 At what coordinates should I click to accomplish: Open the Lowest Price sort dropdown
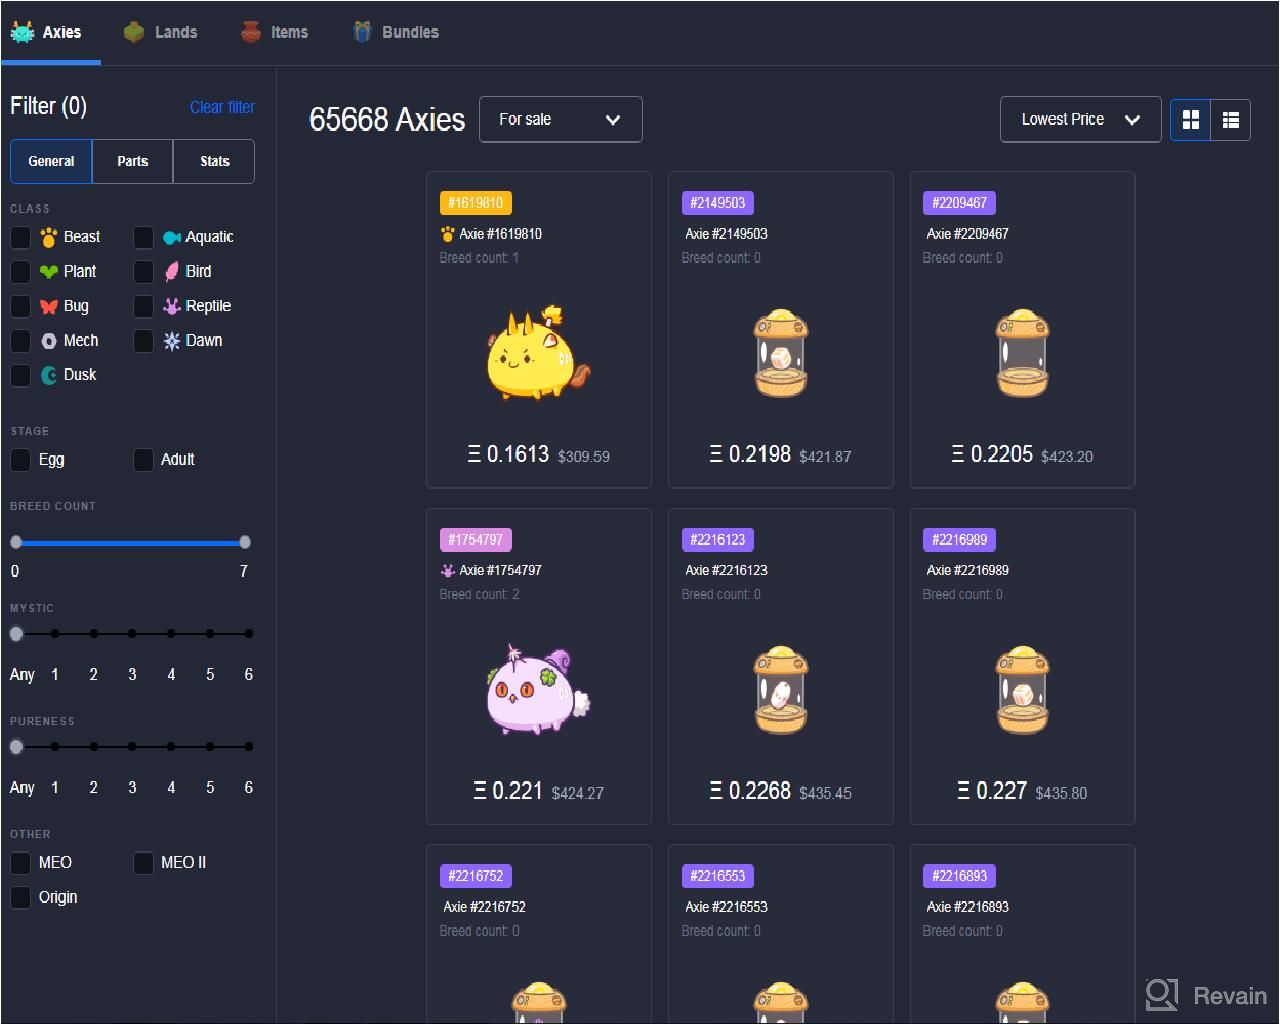coord(1080,119)
